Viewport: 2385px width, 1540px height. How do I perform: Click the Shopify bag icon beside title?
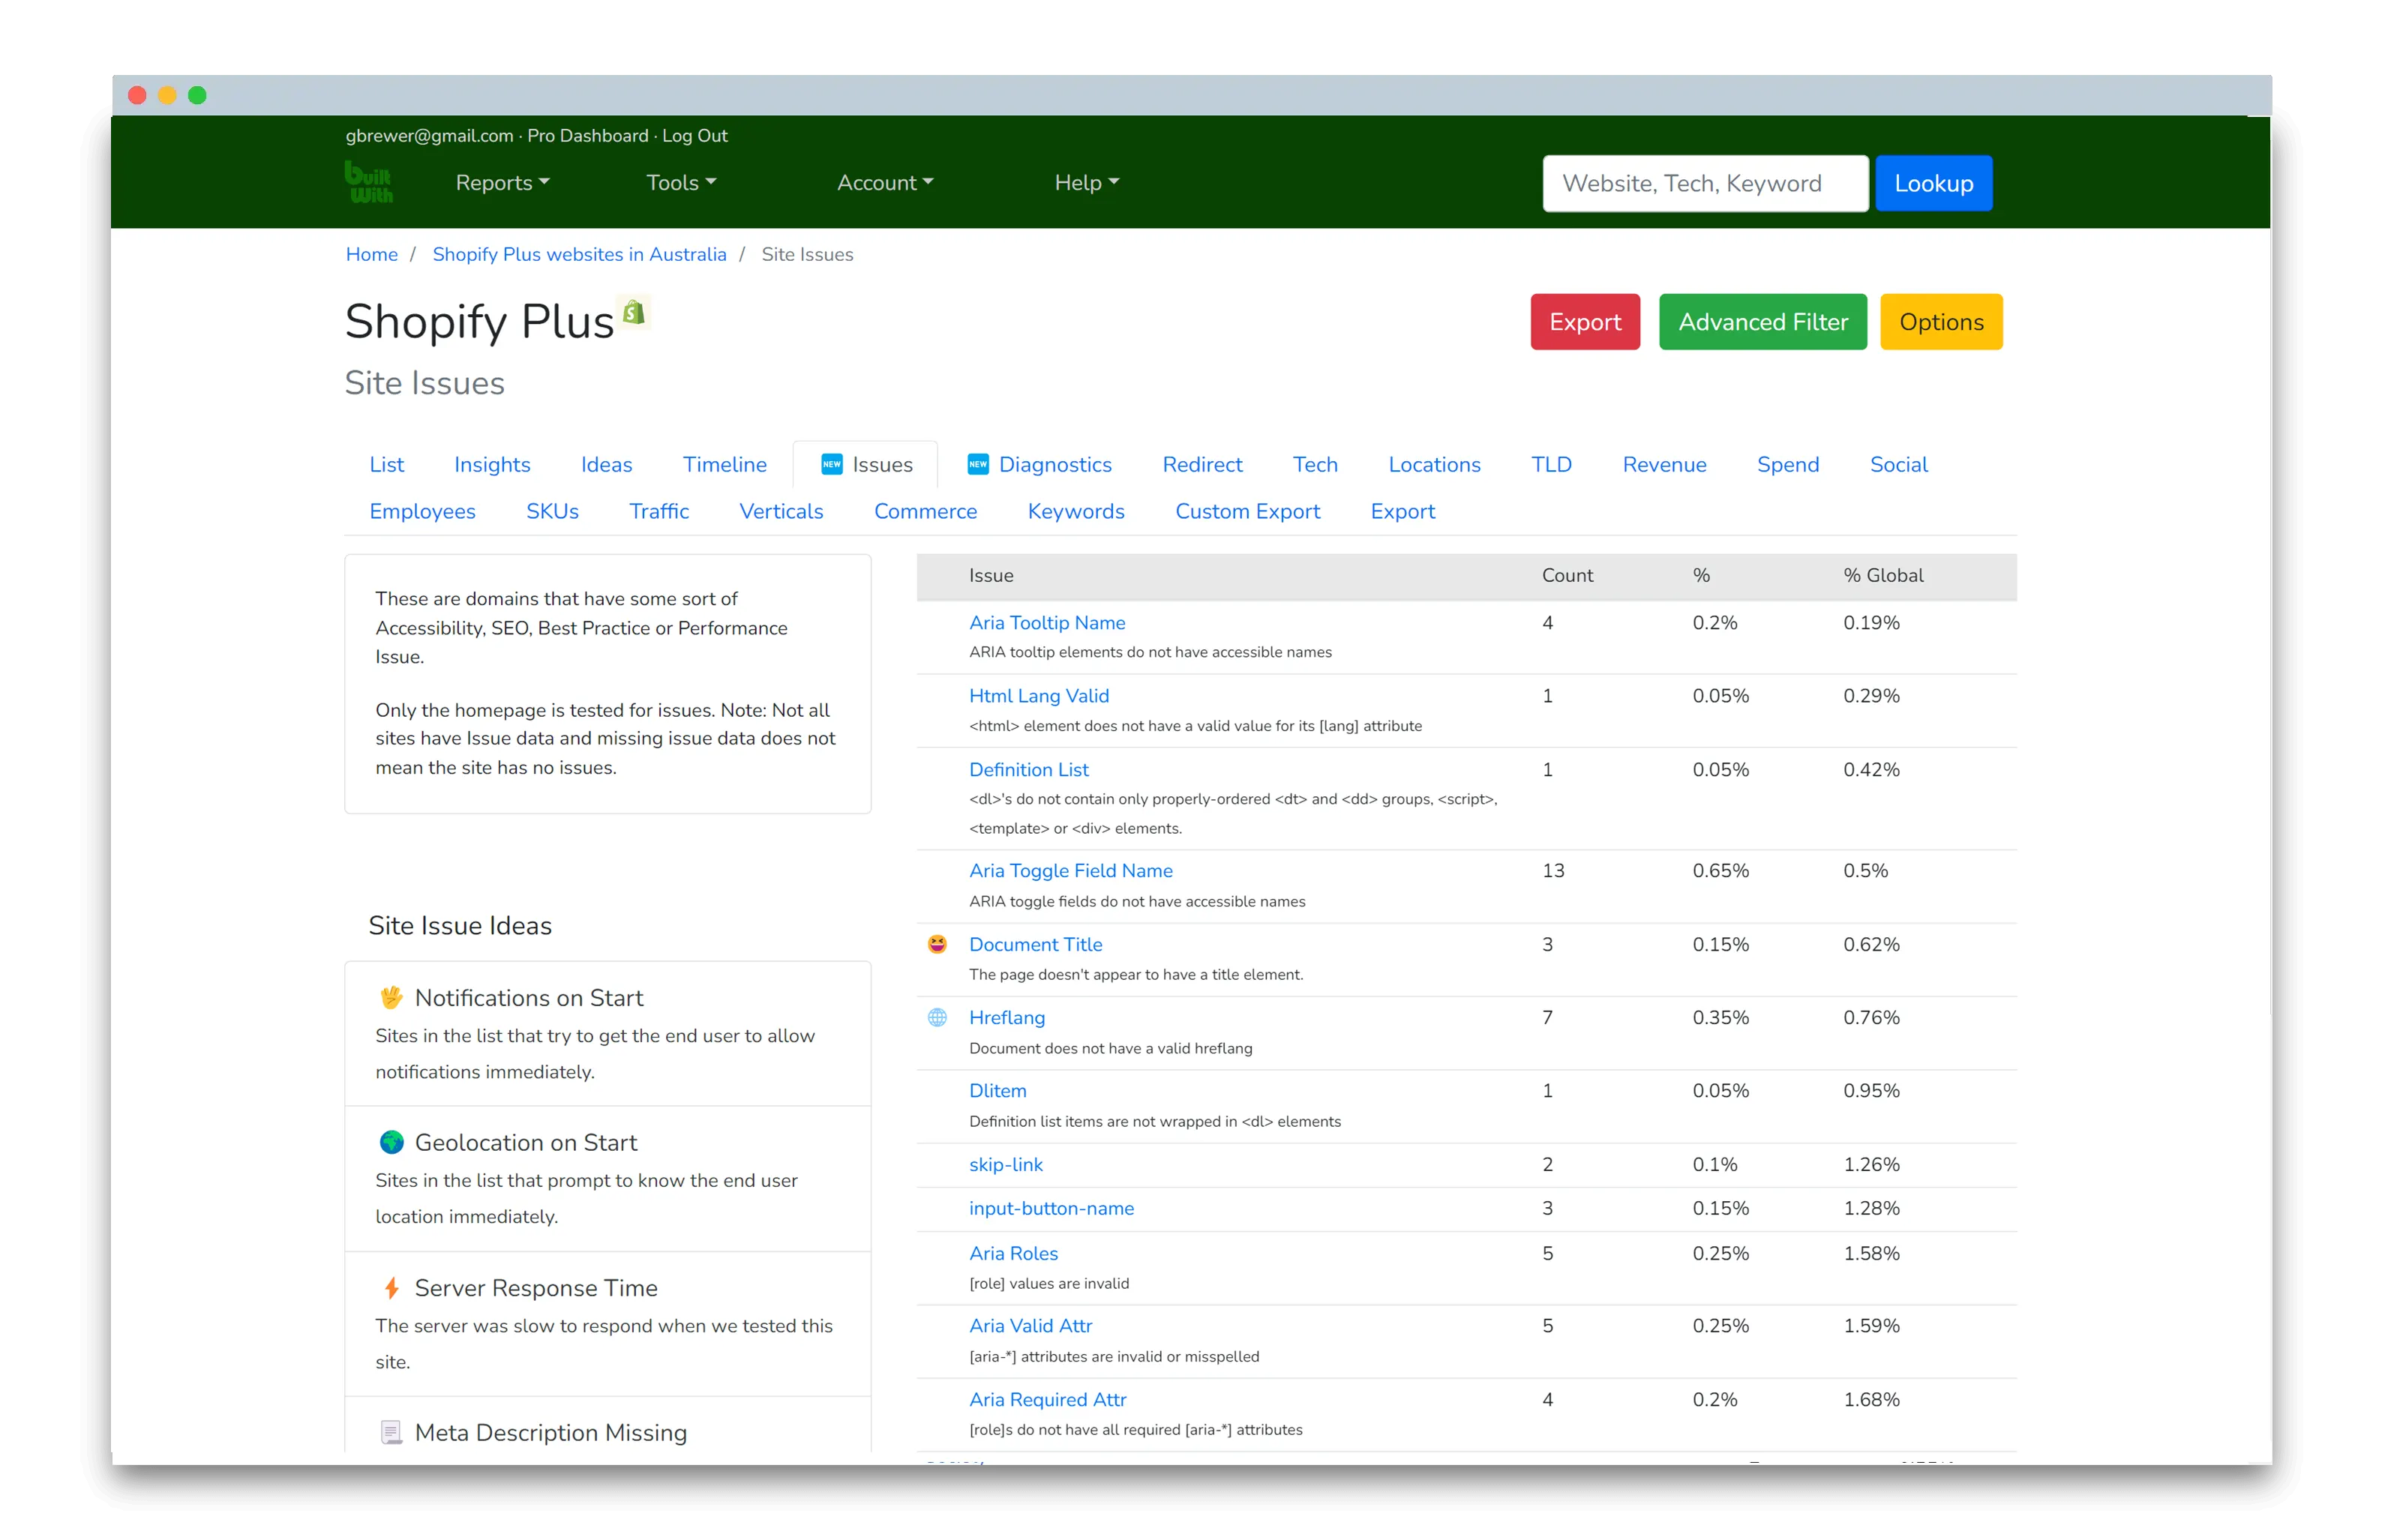pyautogui.click(x=634, y=313)
